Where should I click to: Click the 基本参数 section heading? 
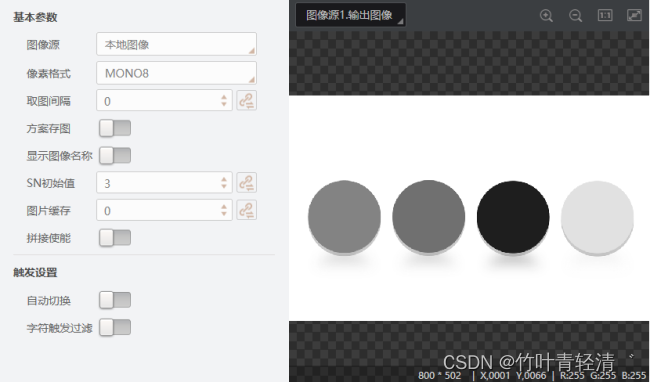35,17
